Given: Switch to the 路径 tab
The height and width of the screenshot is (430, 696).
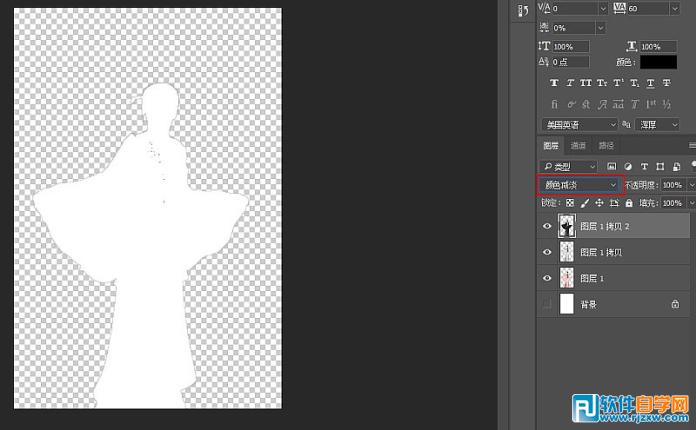Looking at the screenshot, I should tap(606, 146).
